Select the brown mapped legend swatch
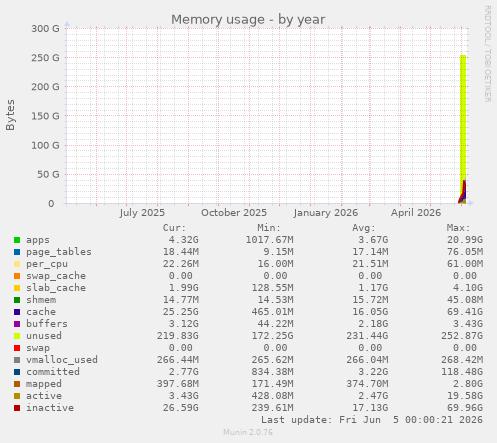The width and height of the screenshot is (497, 443). click(17, 384)
